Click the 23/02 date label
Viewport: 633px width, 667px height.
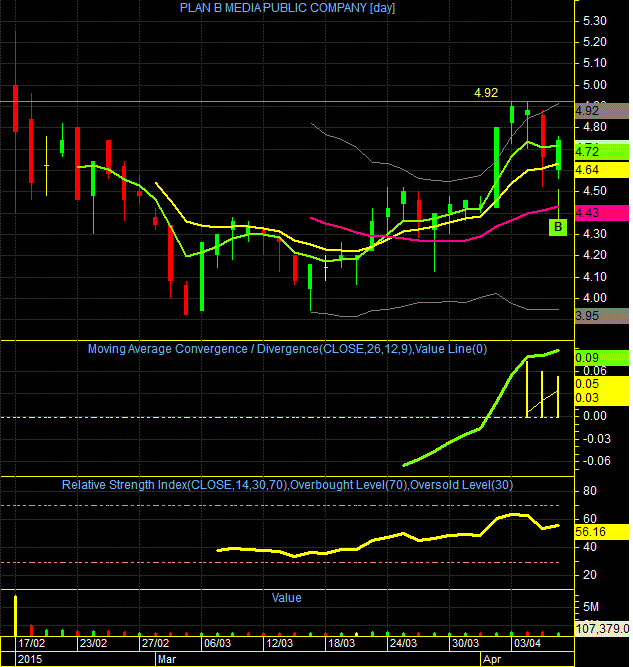(x=94, y=644)
